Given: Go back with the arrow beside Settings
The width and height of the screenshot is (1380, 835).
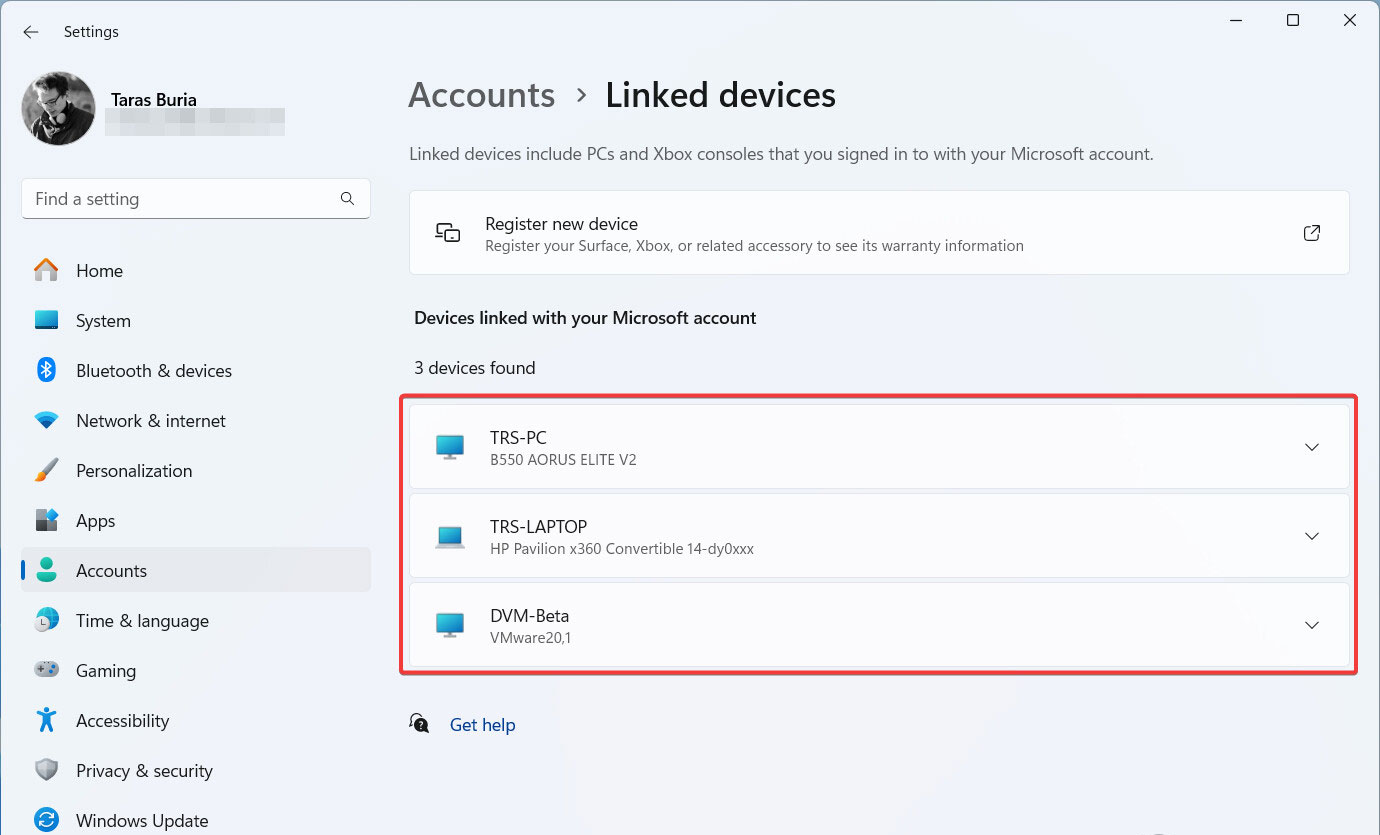Looking at the screenshot, I should tap(31, 32).
